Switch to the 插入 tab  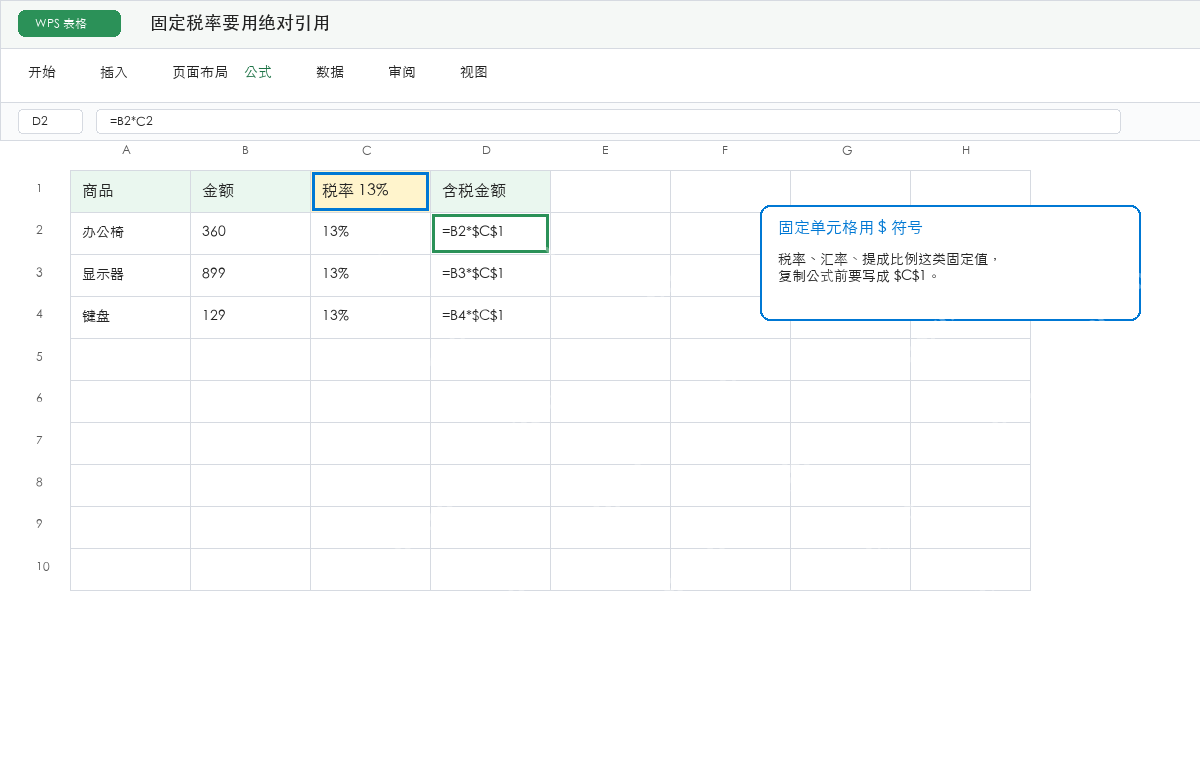[x=114, y=72]
